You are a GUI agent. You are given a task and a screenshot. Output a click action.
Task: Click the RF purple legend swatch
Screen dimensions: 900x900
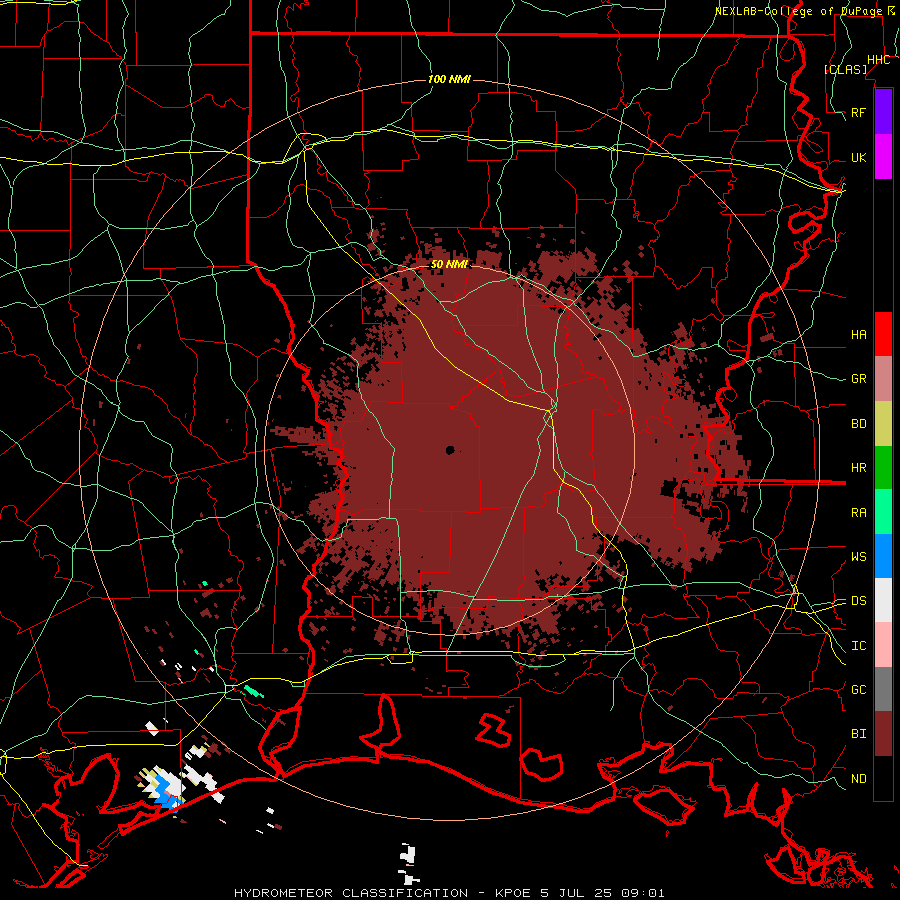883,112
